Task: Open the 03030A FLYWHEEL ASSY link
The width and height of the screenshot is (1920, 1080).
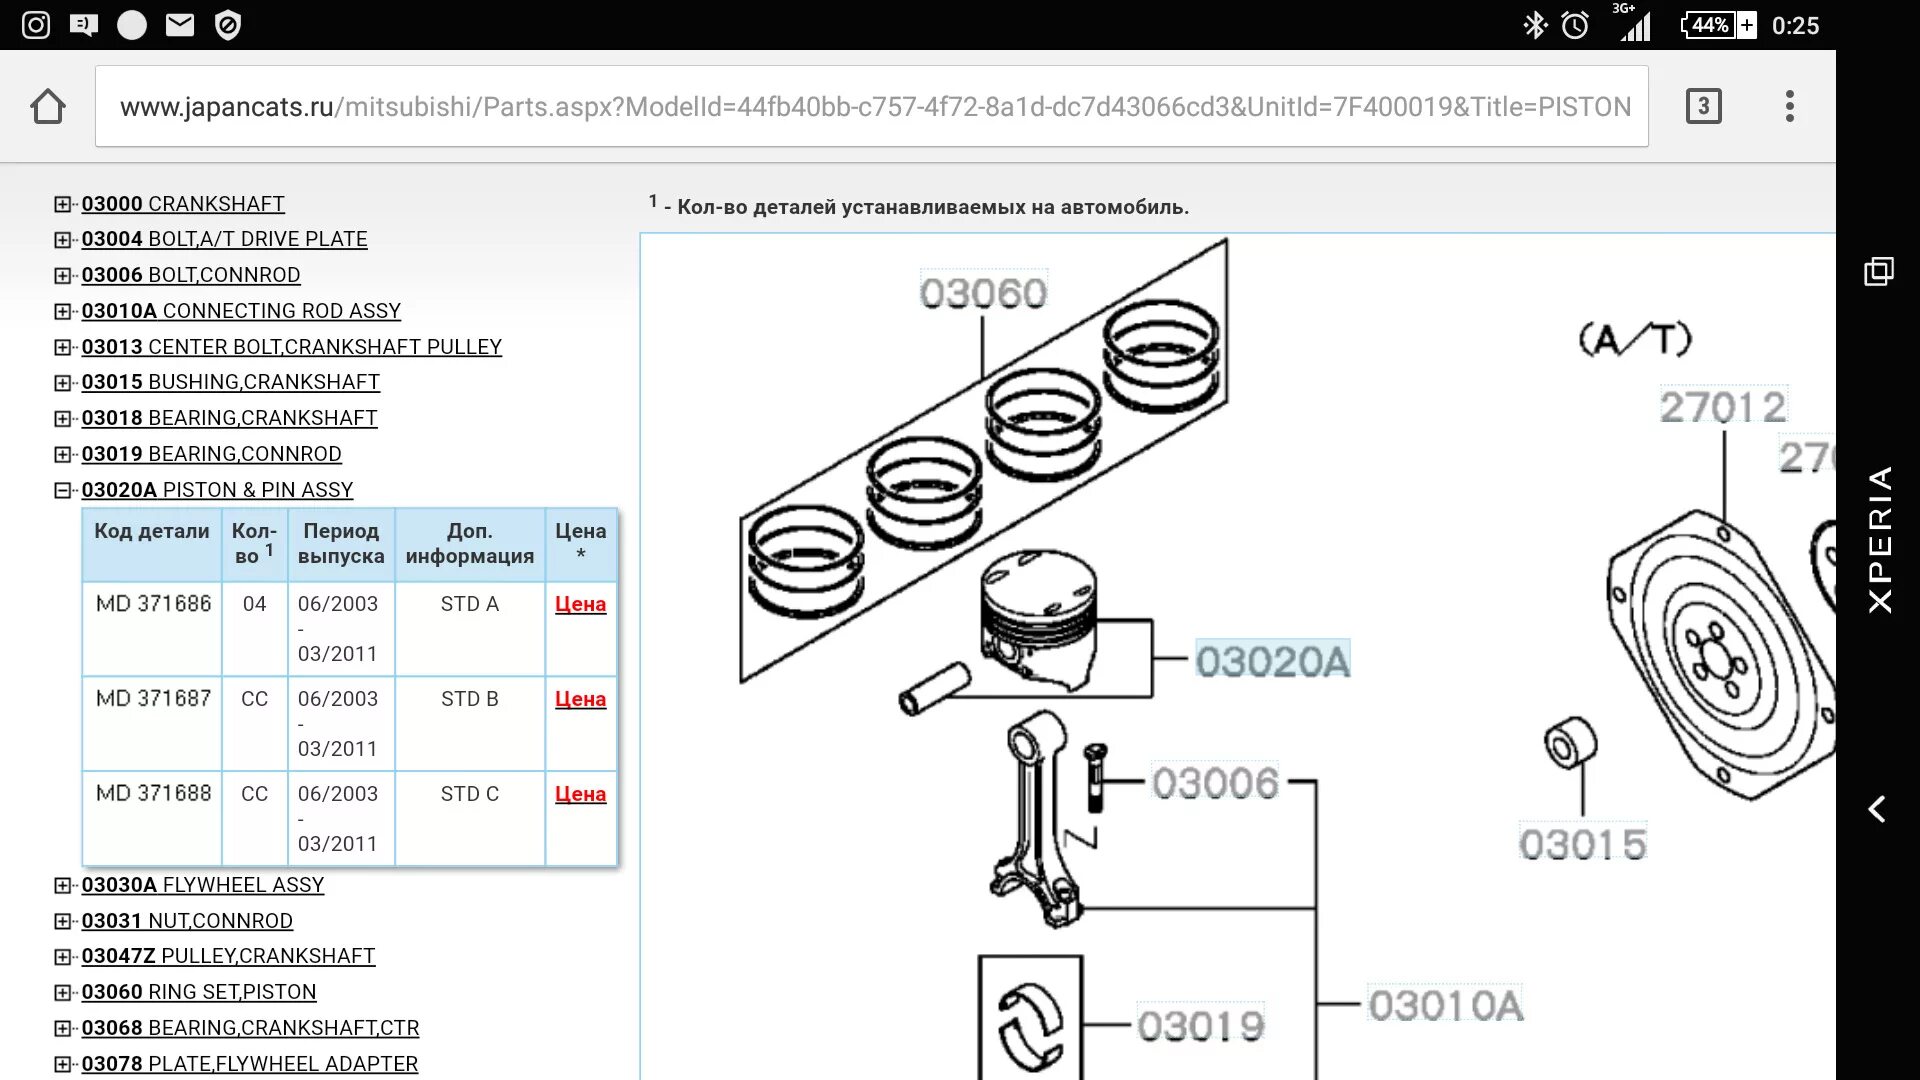Action: (x=203, y=885)
